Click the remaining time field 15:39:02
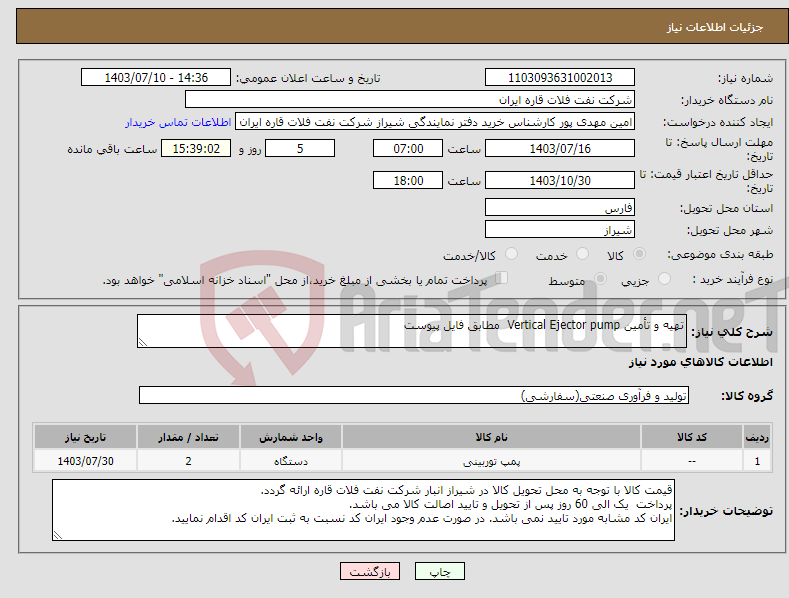Viewport: 789px width, 598px height. pos(196,148)
